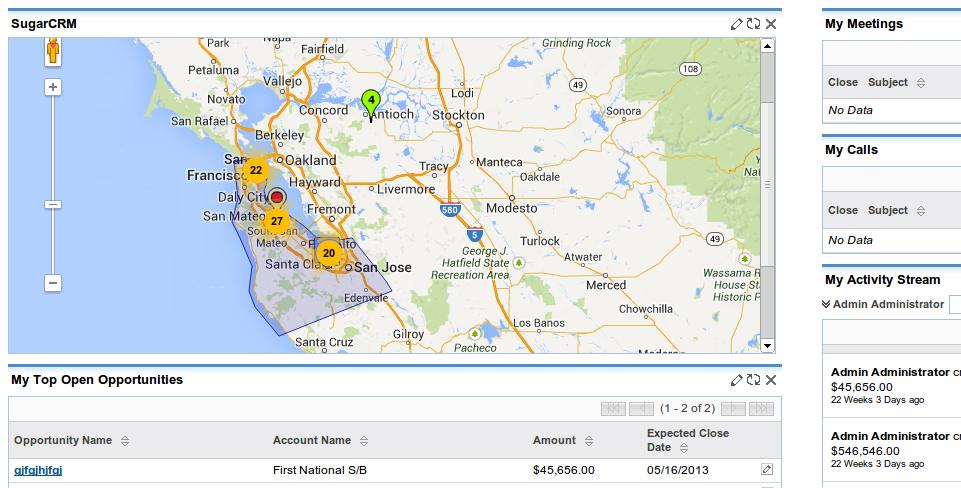This screenshot has width=961, height=488.
Task: Click the No Data text in My Meetings
Action: (850, 110)
